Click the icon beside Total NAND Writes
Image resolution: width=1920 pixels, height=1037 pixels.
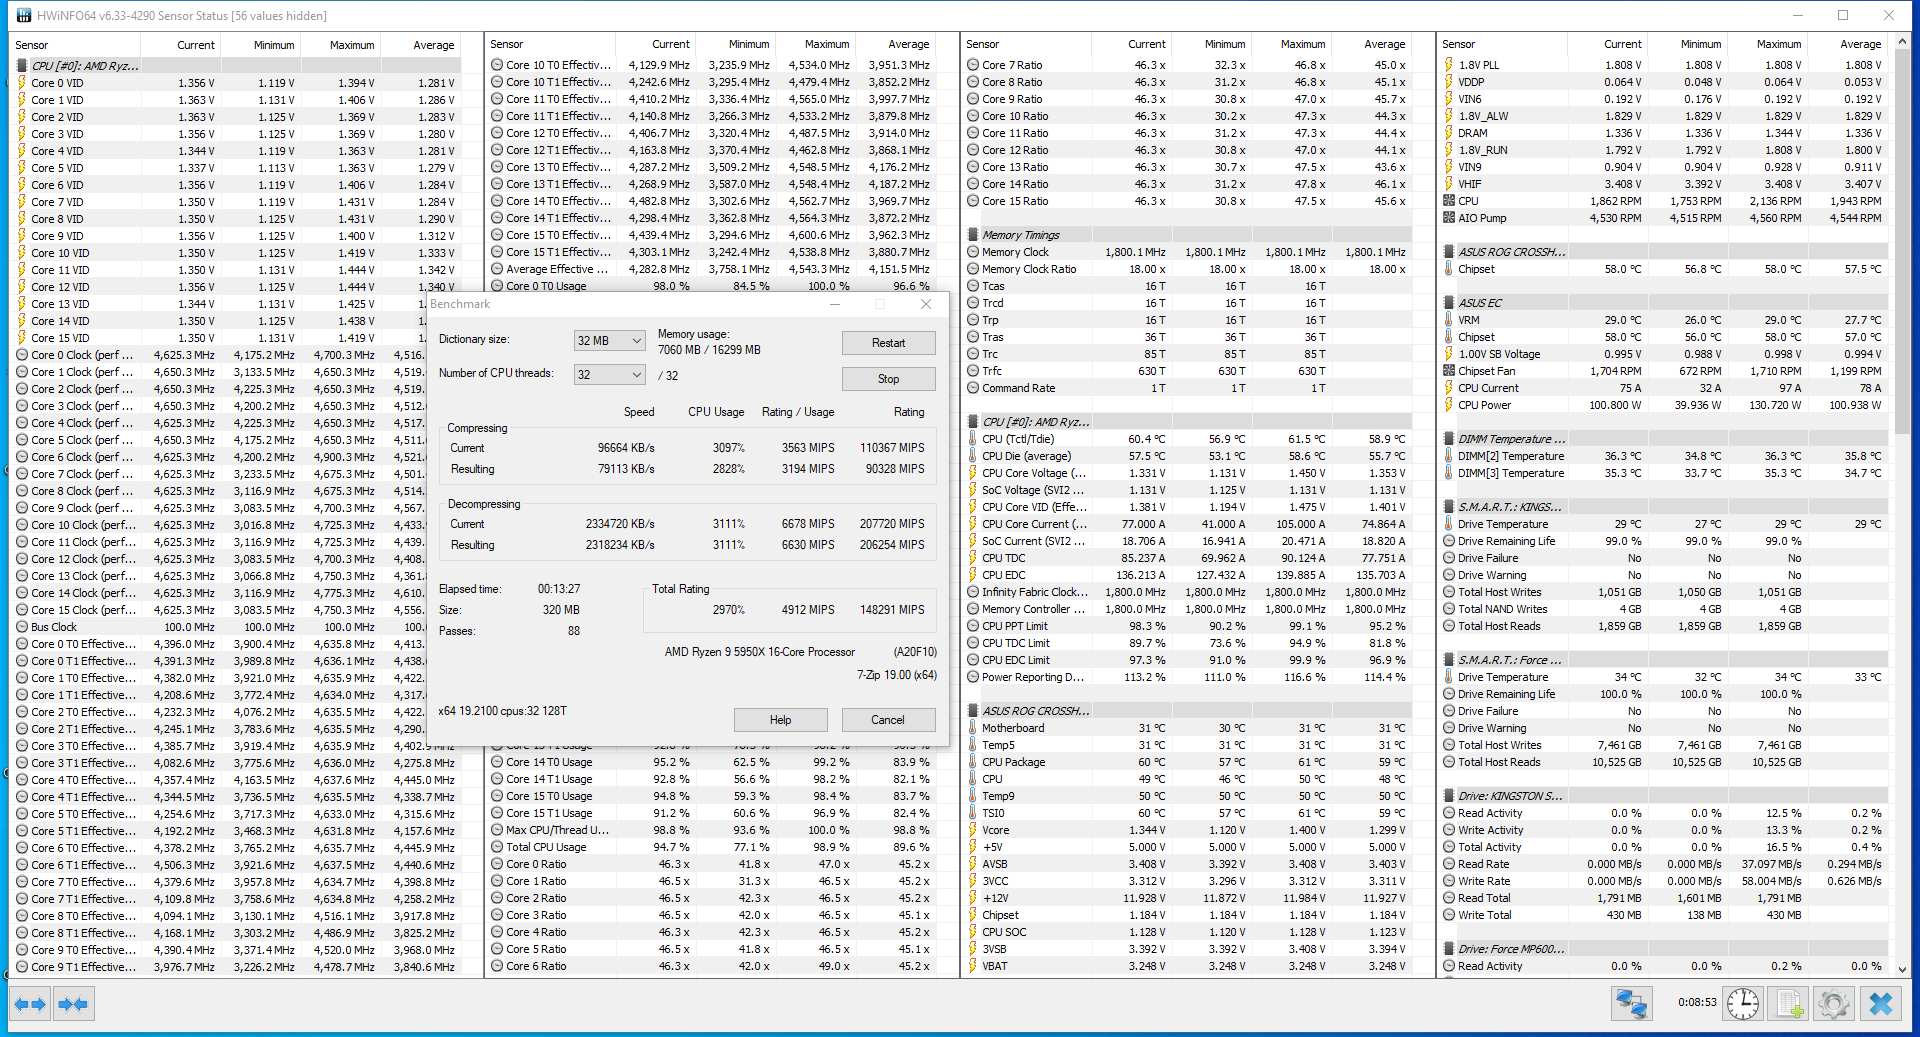pos(1448,609)
